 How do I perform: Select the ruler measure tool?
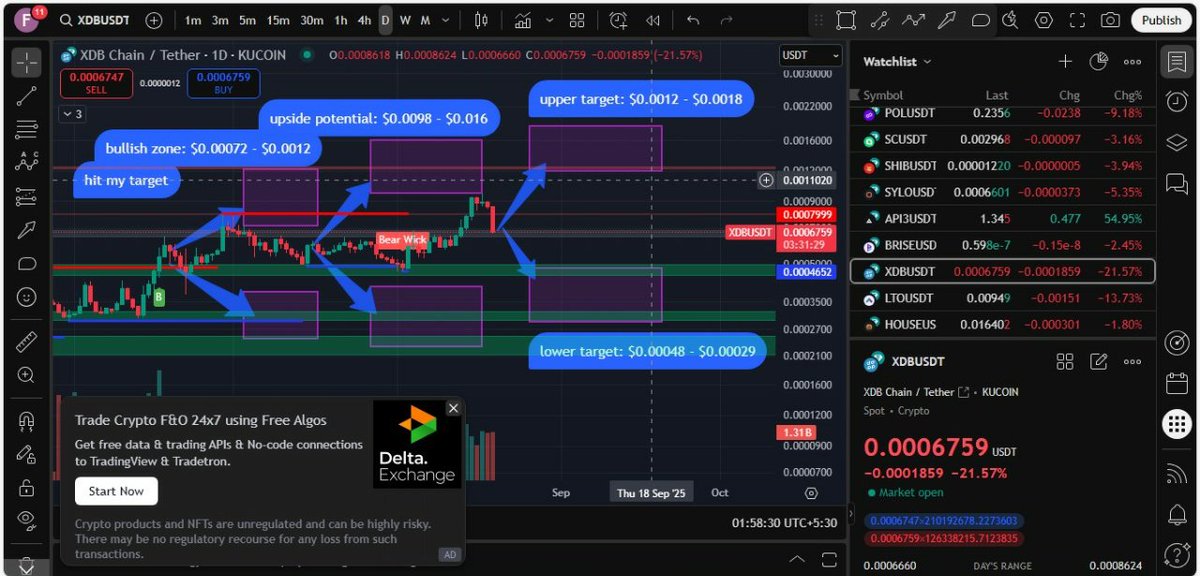[27, 341]
